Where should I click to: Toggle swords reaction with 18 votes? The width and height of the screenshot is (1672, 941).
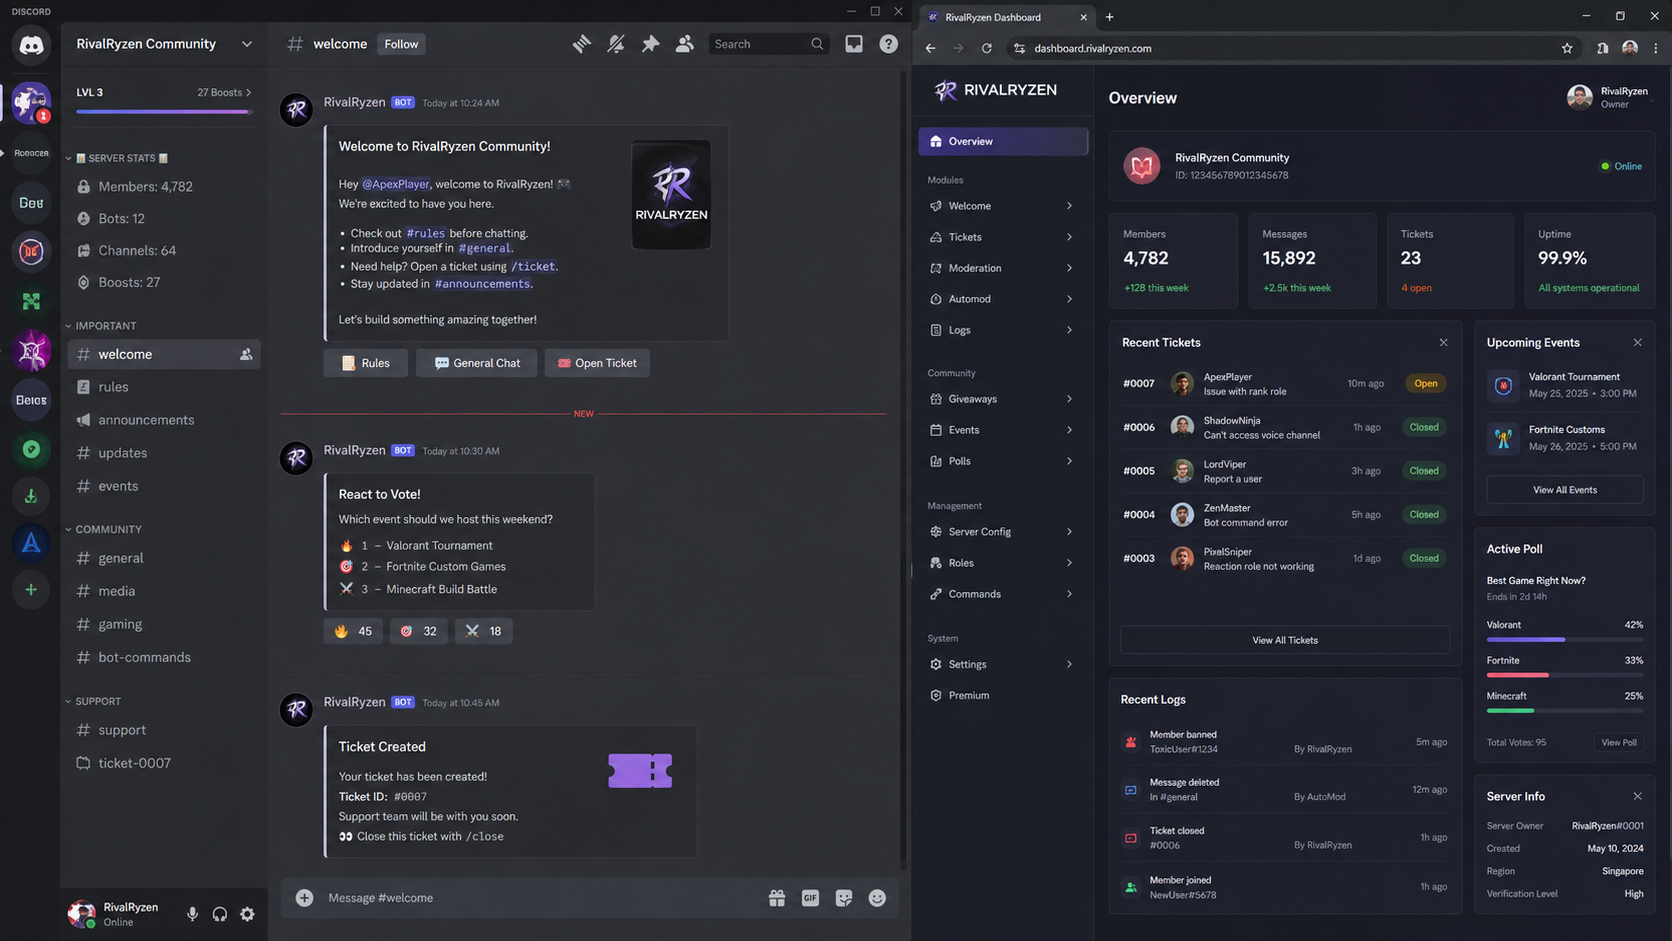(x=484, y=631)
